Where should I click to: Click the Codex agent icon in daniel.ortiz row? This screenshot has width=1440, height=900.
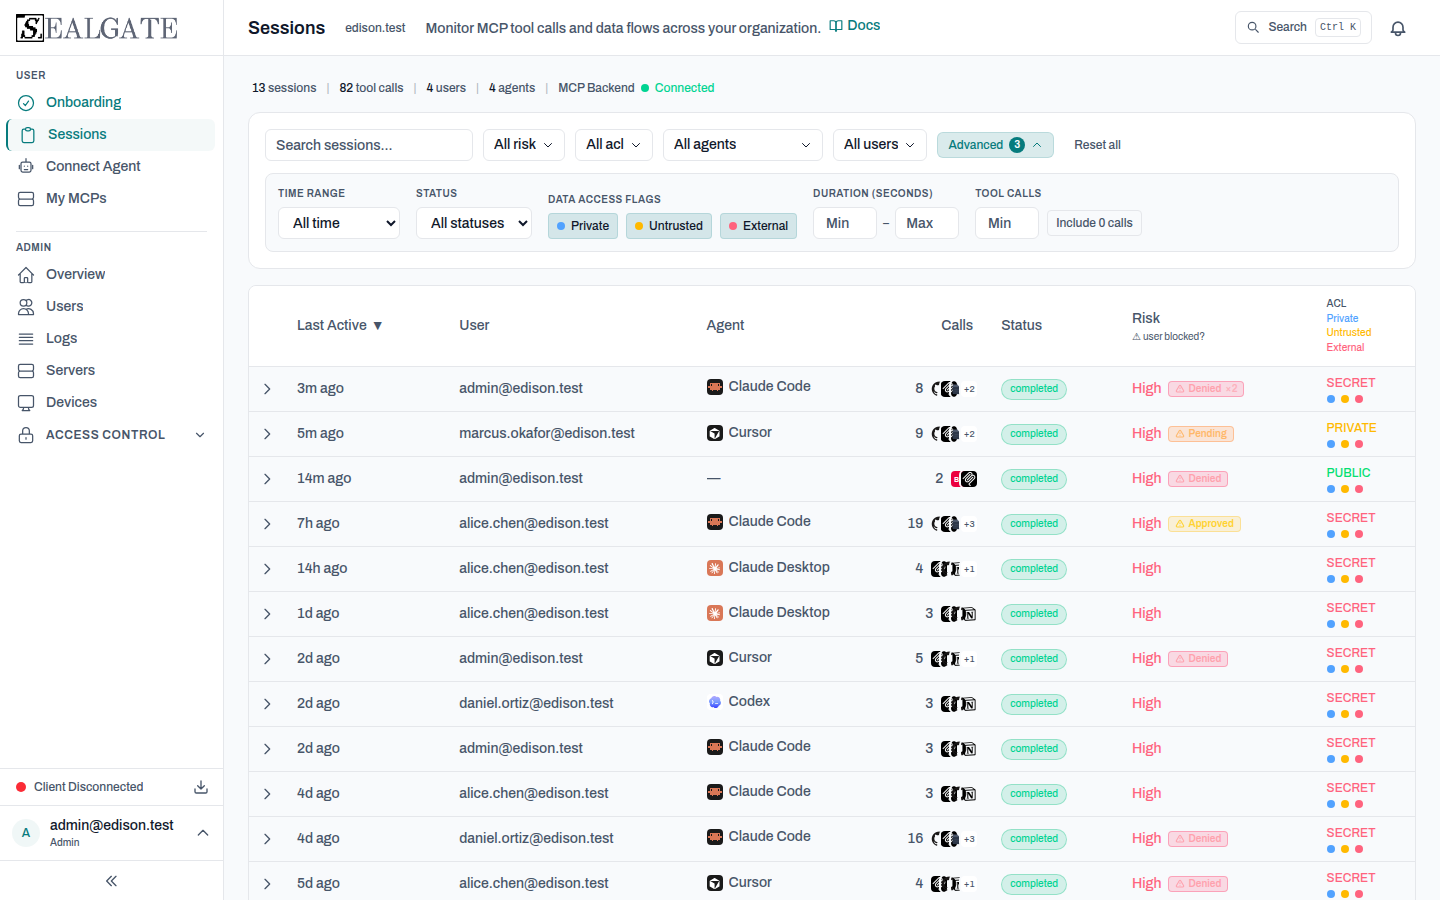tap(715, 702)
